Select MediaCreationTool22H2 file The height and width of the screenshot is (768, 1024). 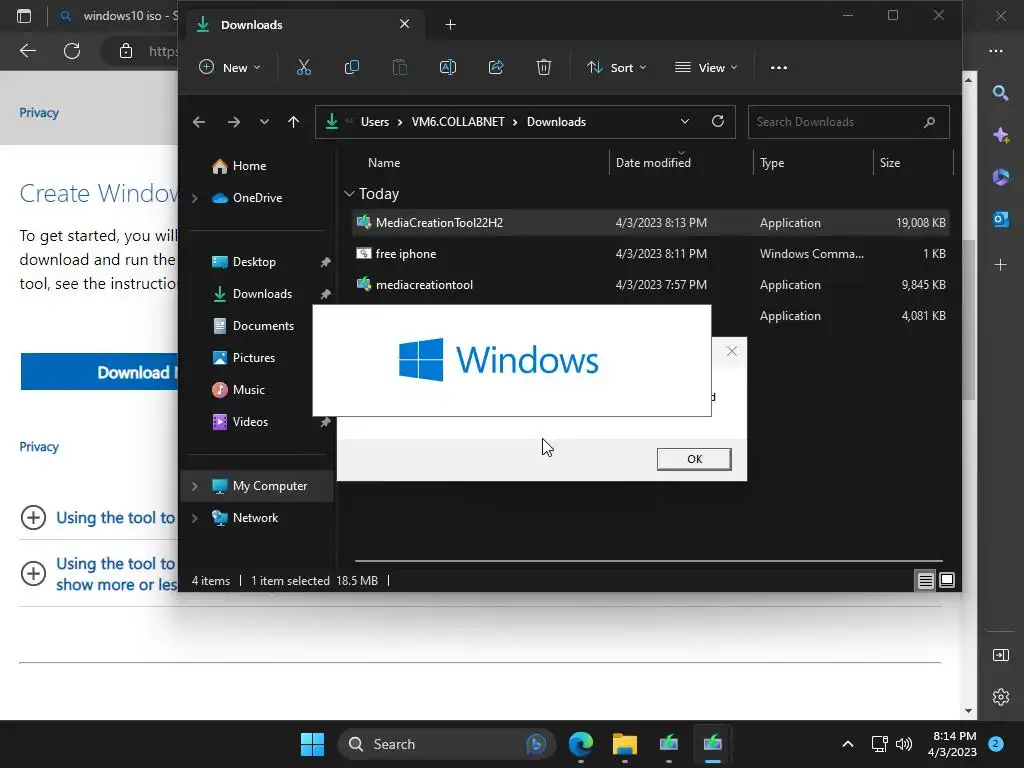(650, 223)
